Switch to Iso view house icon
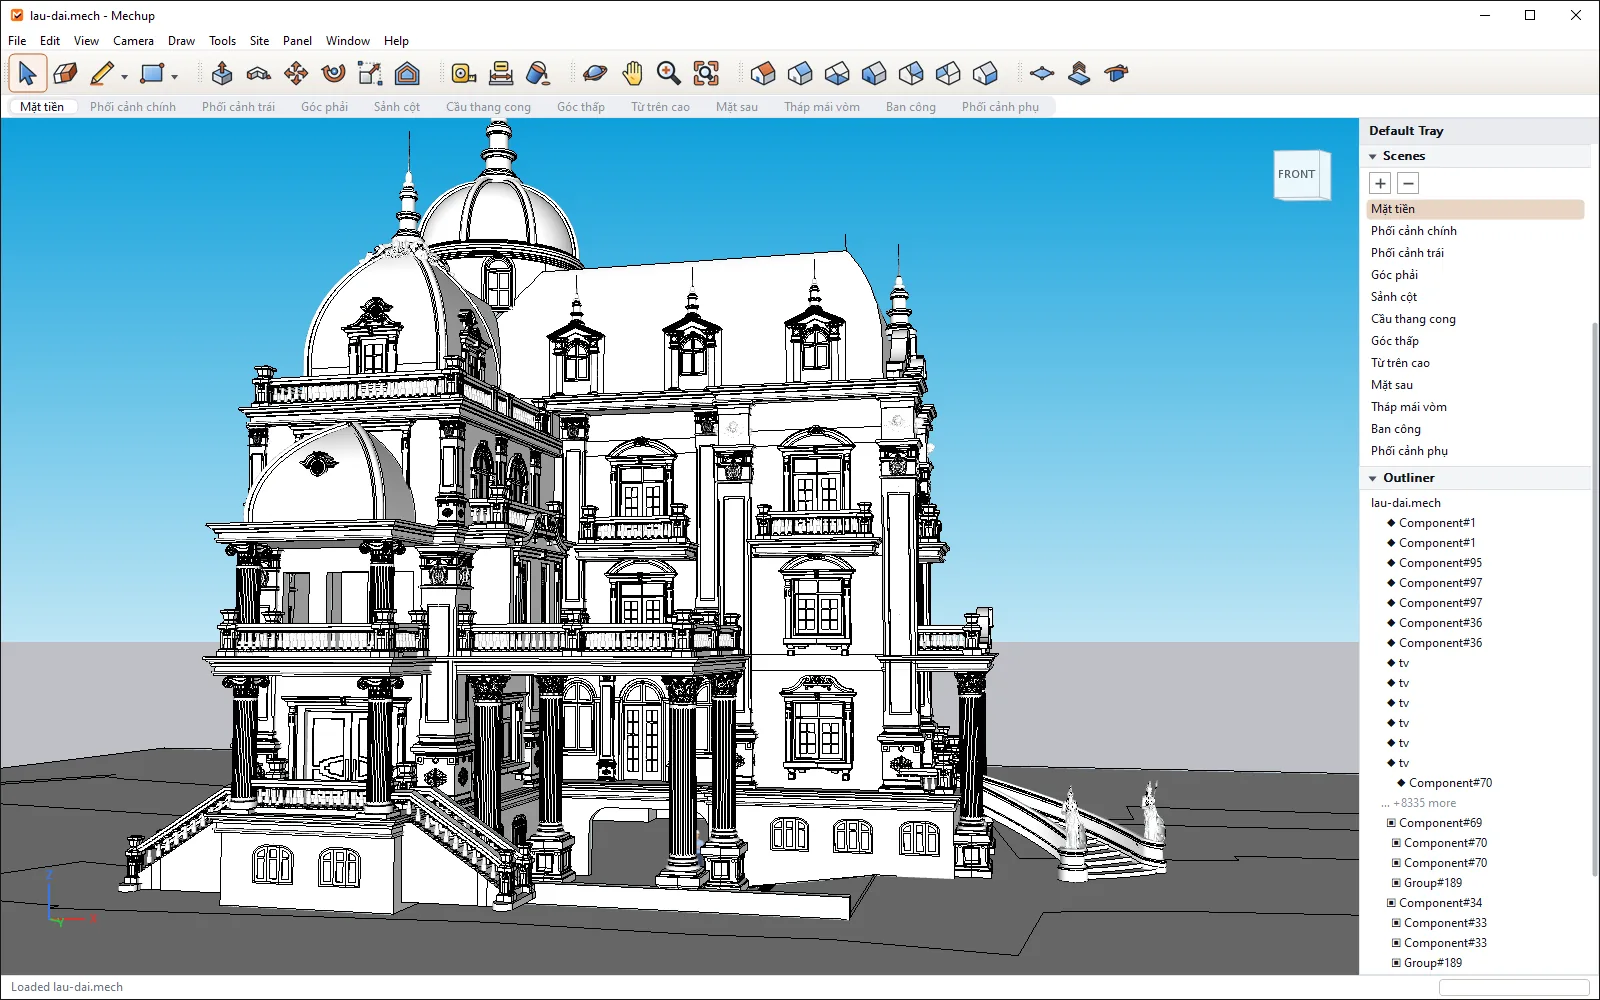Screen dimensions: 1600x1000 (763, 73)
